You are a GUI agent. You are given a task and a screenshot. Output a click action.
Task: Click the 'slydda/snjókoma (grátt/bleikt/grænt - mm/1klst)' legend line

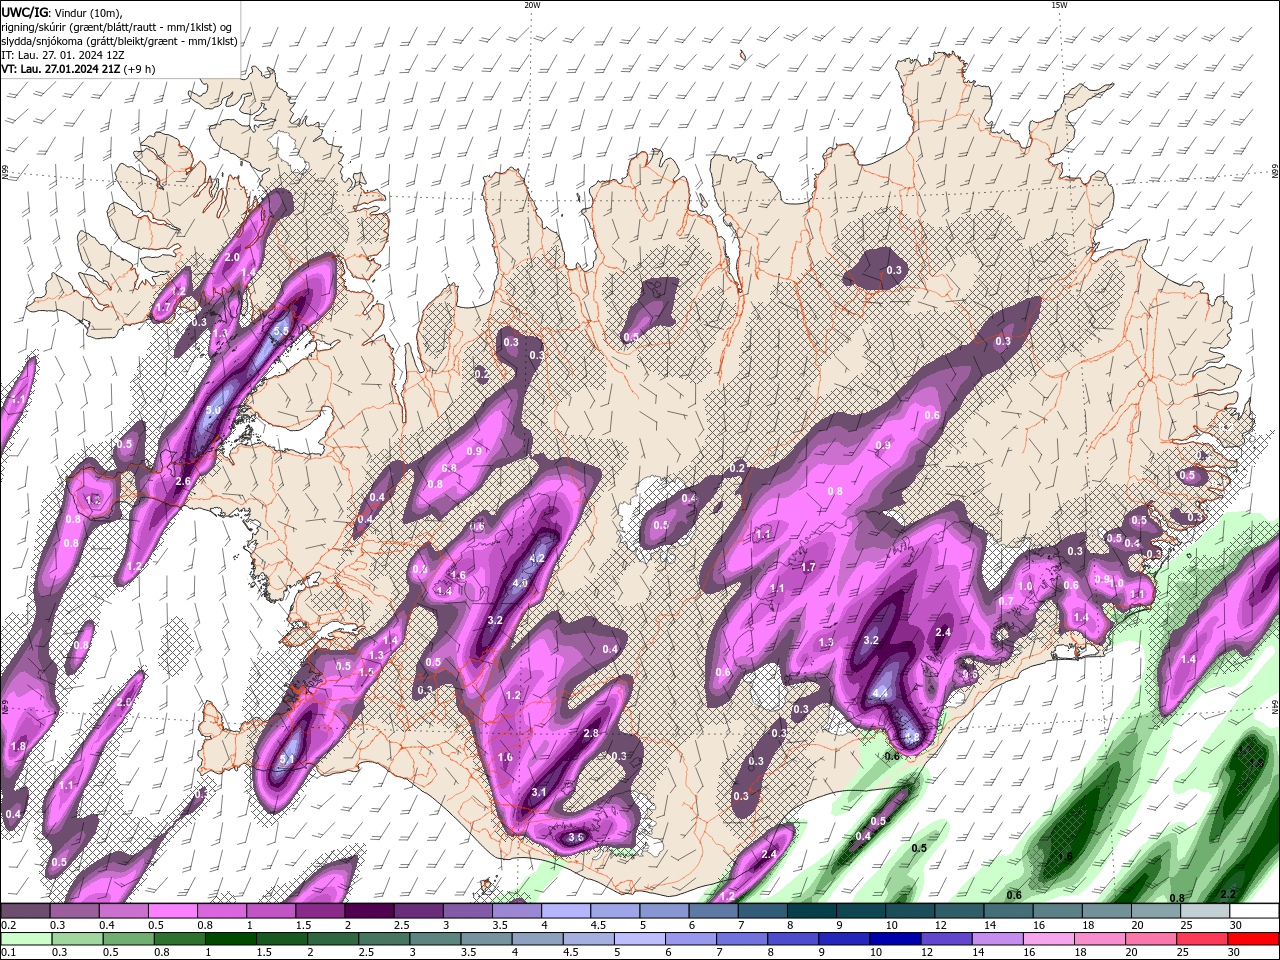(x=119, y=41)
